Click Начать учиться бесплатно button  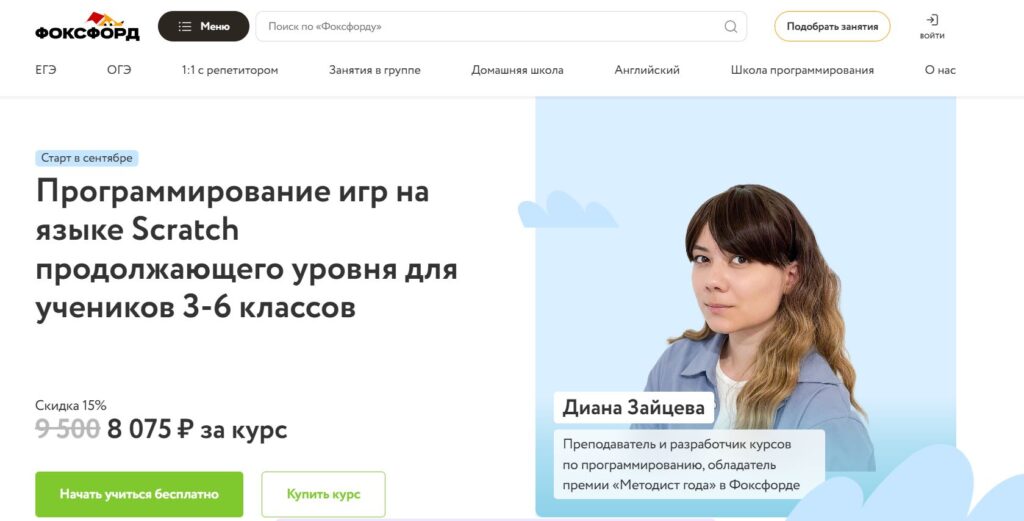pyautogui.click(x=139, y=494)
